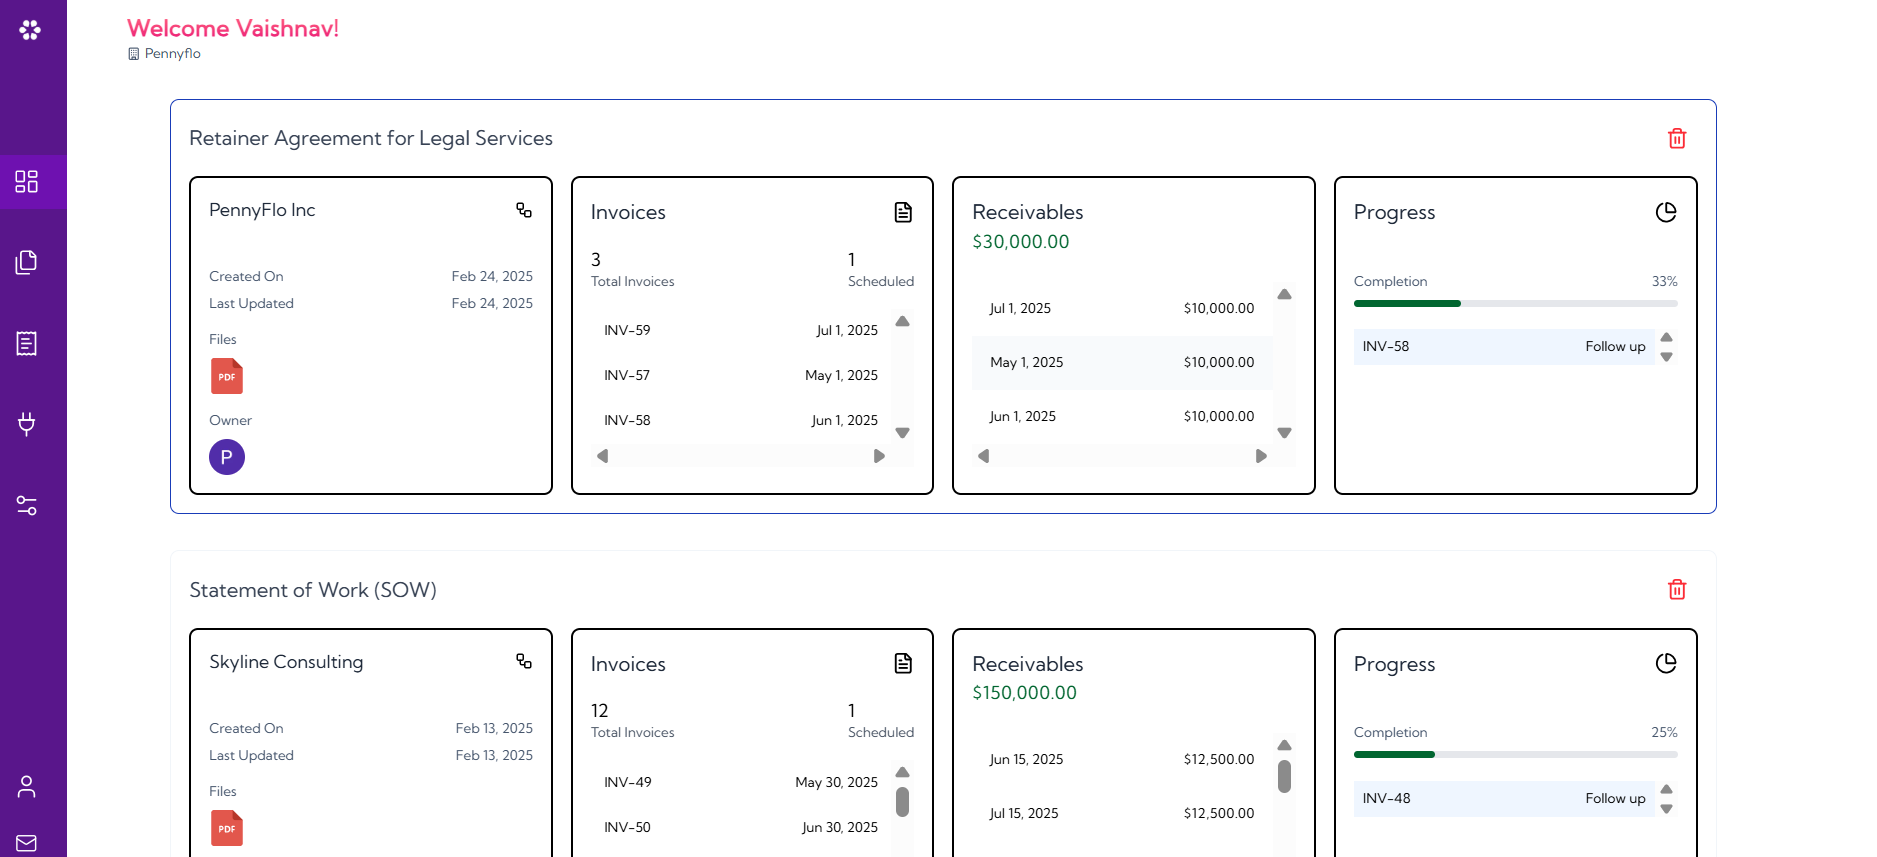This screenshot has width=1877, height=857.
Task: Click up arrow beside INV-48 follow up
Action: (1666, 789)
